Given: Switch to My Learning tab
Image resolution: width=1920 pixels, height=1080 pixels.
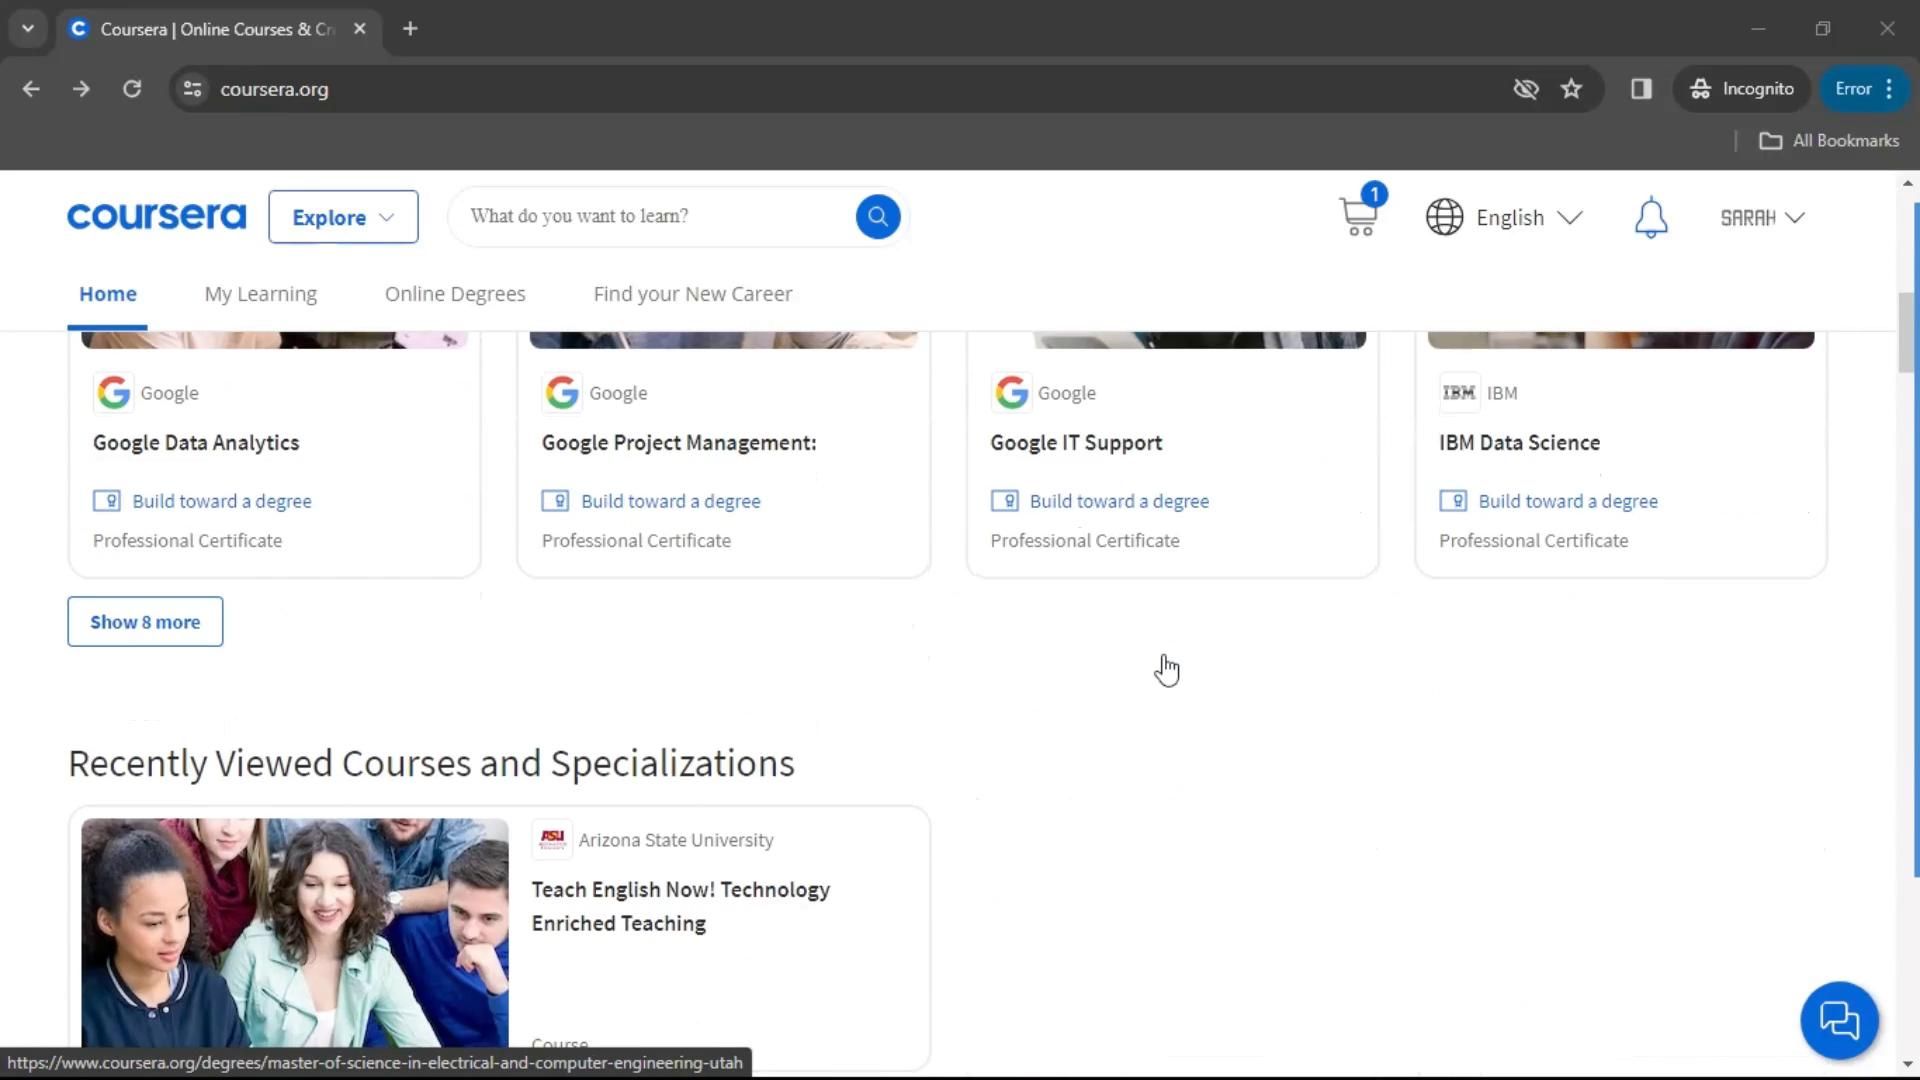Looking at the screenshot, I should point(260,294).
